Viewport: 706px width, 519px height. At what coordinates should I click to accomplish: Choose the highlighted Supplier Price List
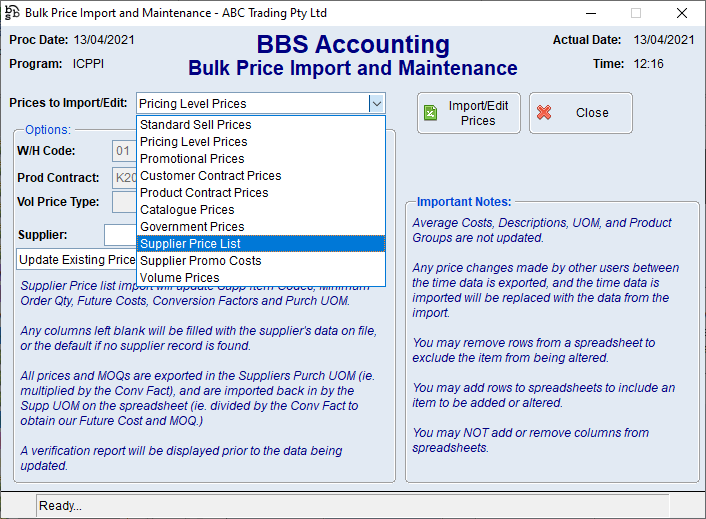pyautogui.click(x=190, y=244)
